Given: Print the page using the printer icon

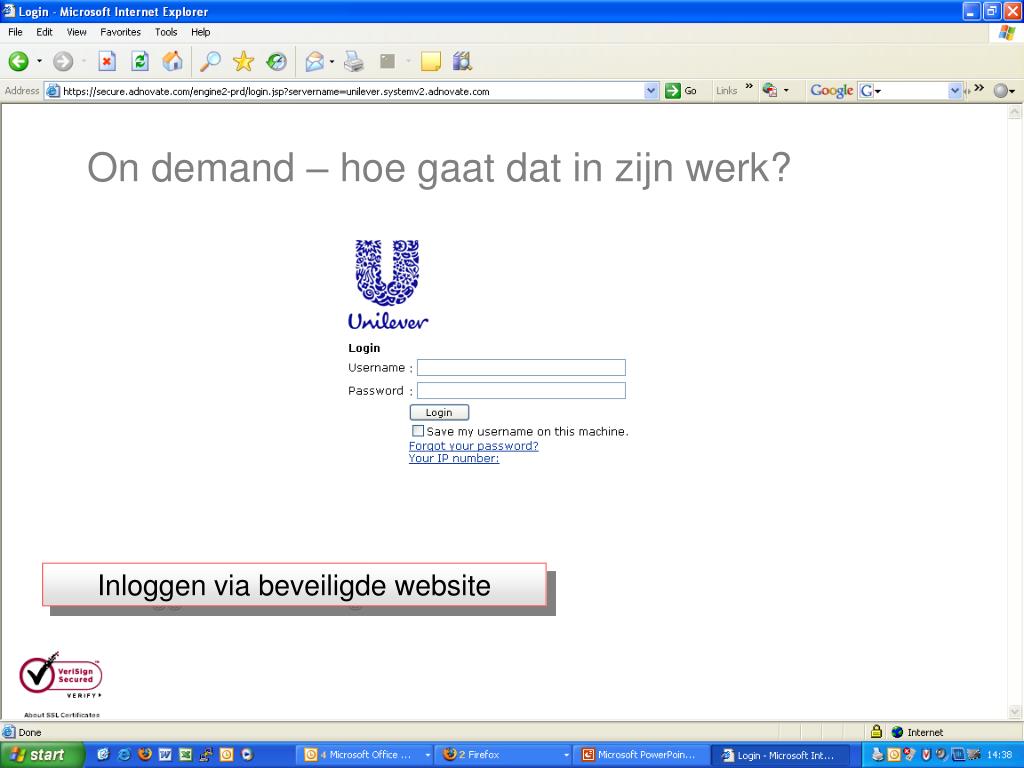Looking at the screenshot, I should pos(353,61).
